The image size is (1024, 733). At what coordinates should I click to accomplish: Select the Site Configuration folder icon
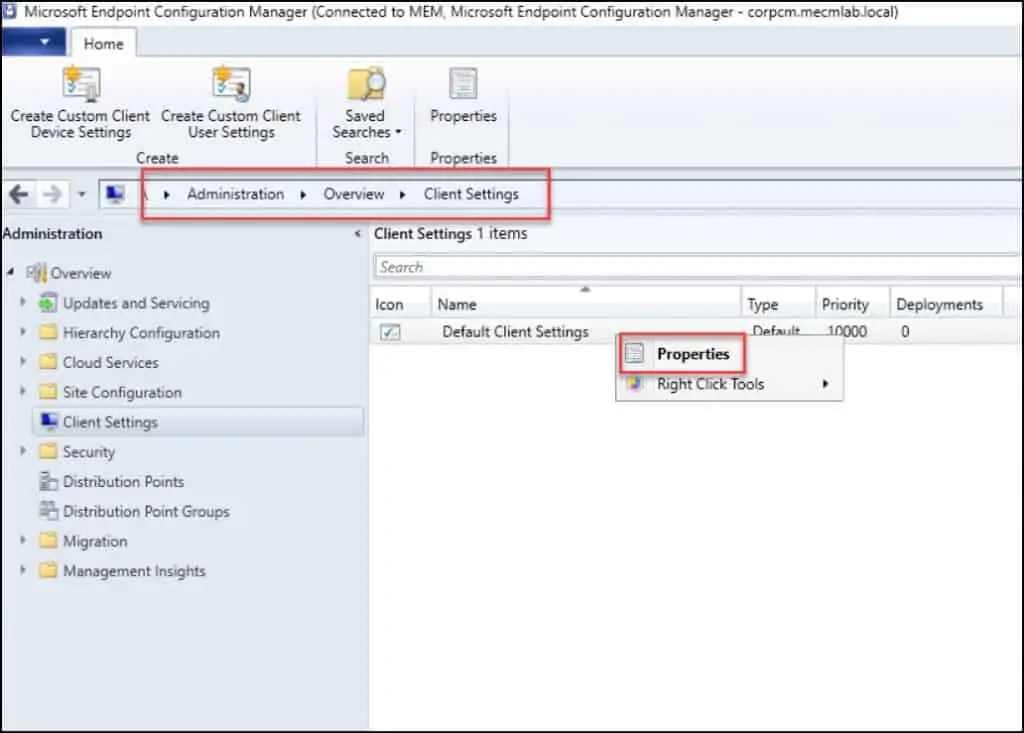[x=48, y=392]
